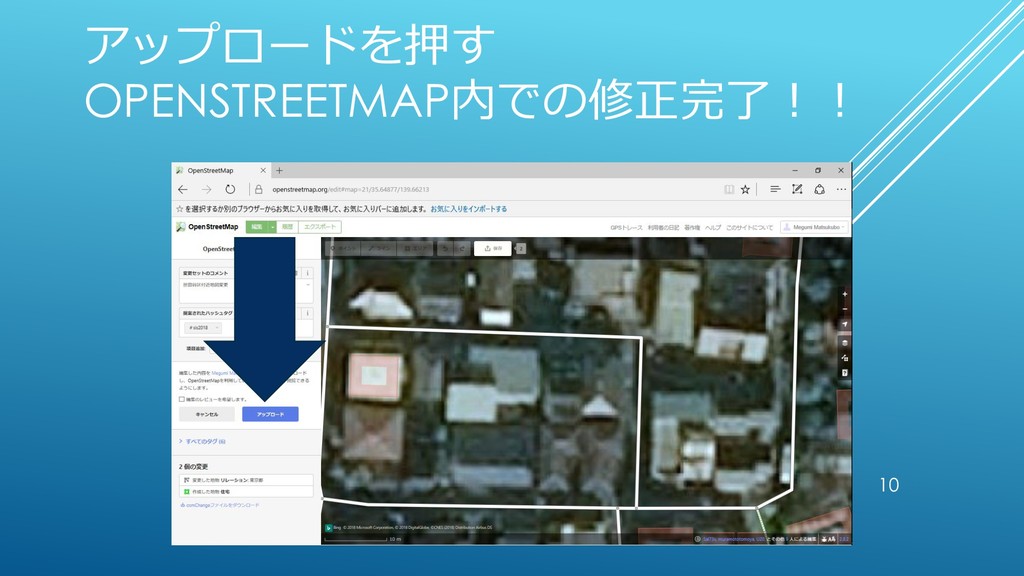Click the suggested hashtags info icon
The height and width of the screenshot is (576, 1024).
tap(308, 313)
